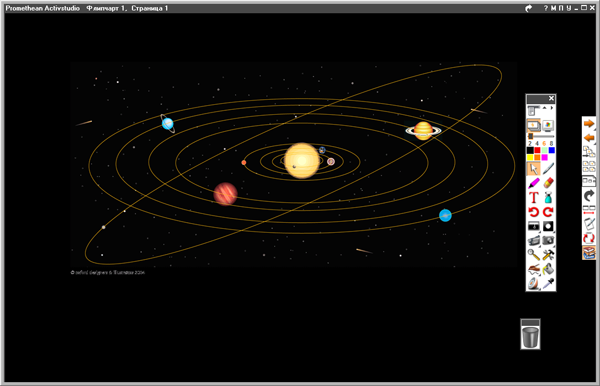The image size is (600, 386).
Task: Open the Page notes icon in side toolbar
Action: [589, 180]
